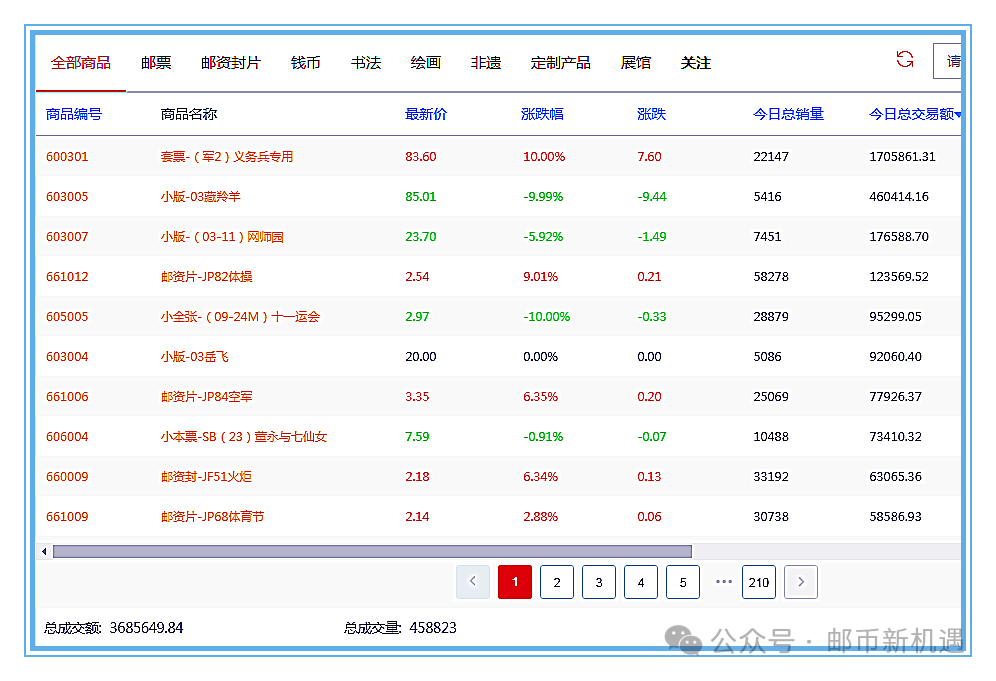Click latest price 20.00
996x681 pixels.
(x=421, y=357)
